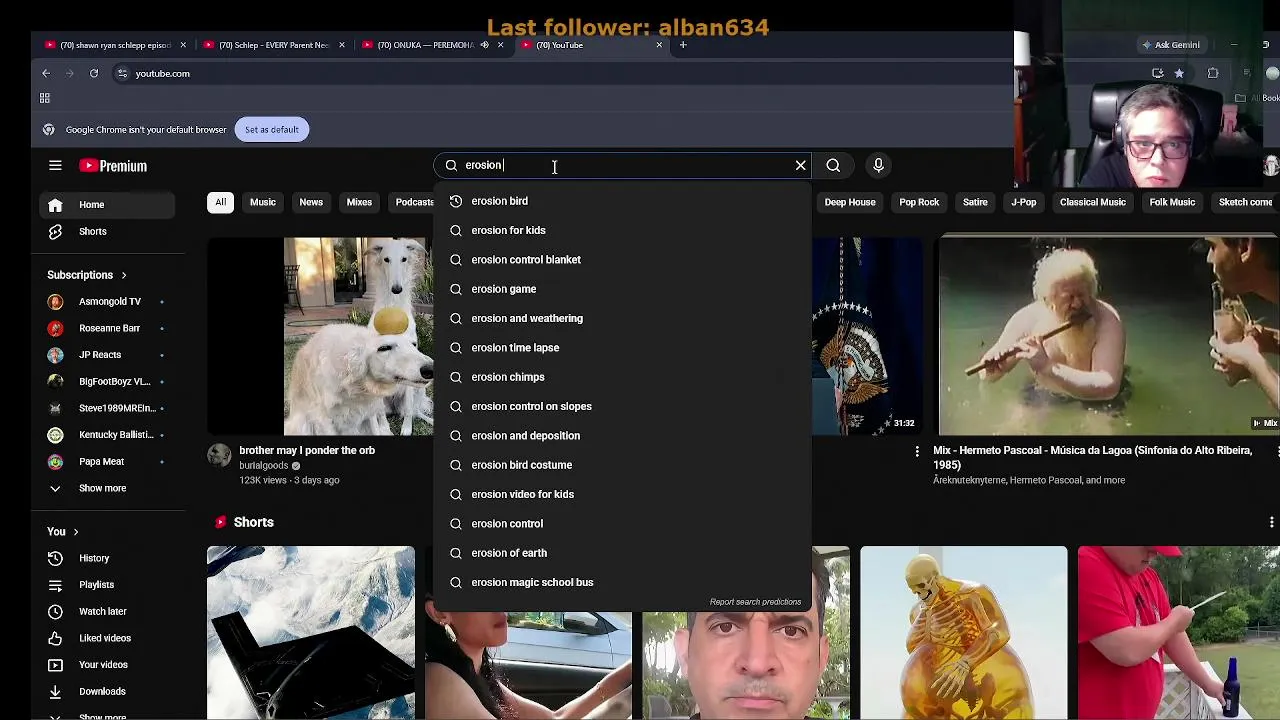Click the YouTube Premium logo

113,166
